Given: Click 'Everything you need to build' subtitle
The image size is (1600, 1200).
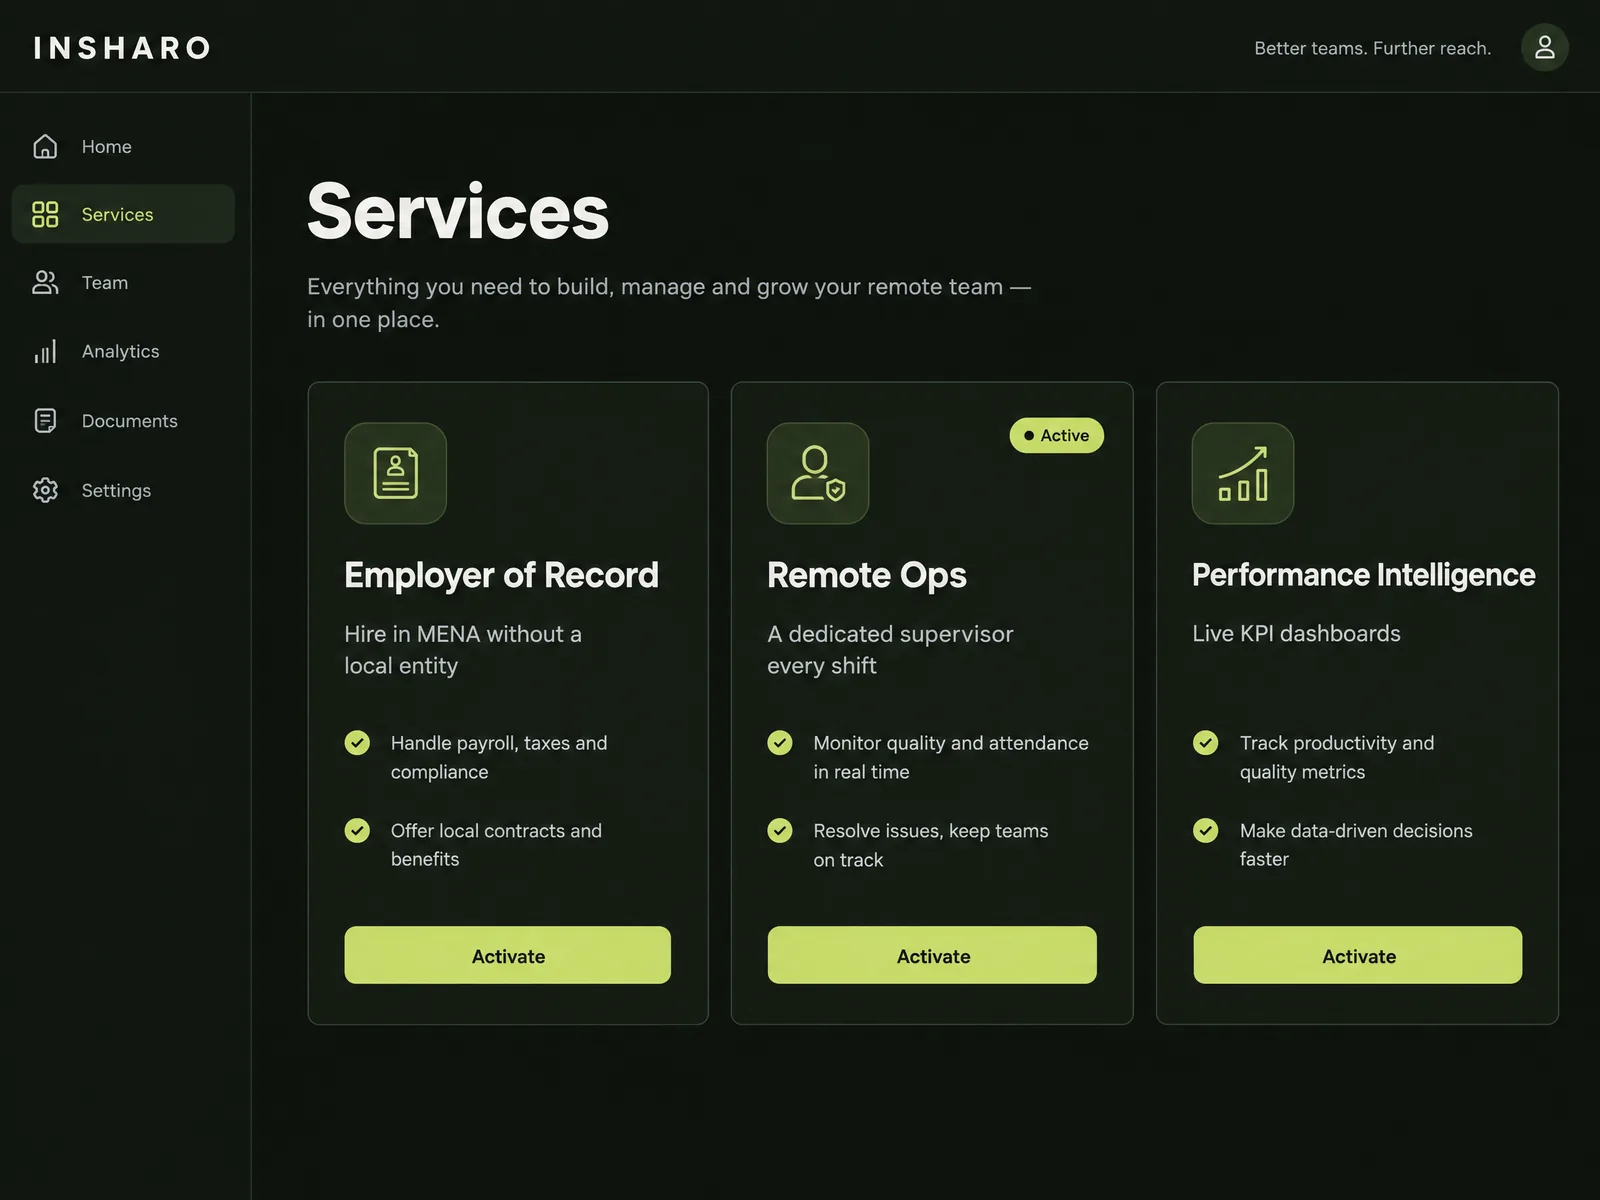Looking at the screenshot, I should click(x=669, y=302).
